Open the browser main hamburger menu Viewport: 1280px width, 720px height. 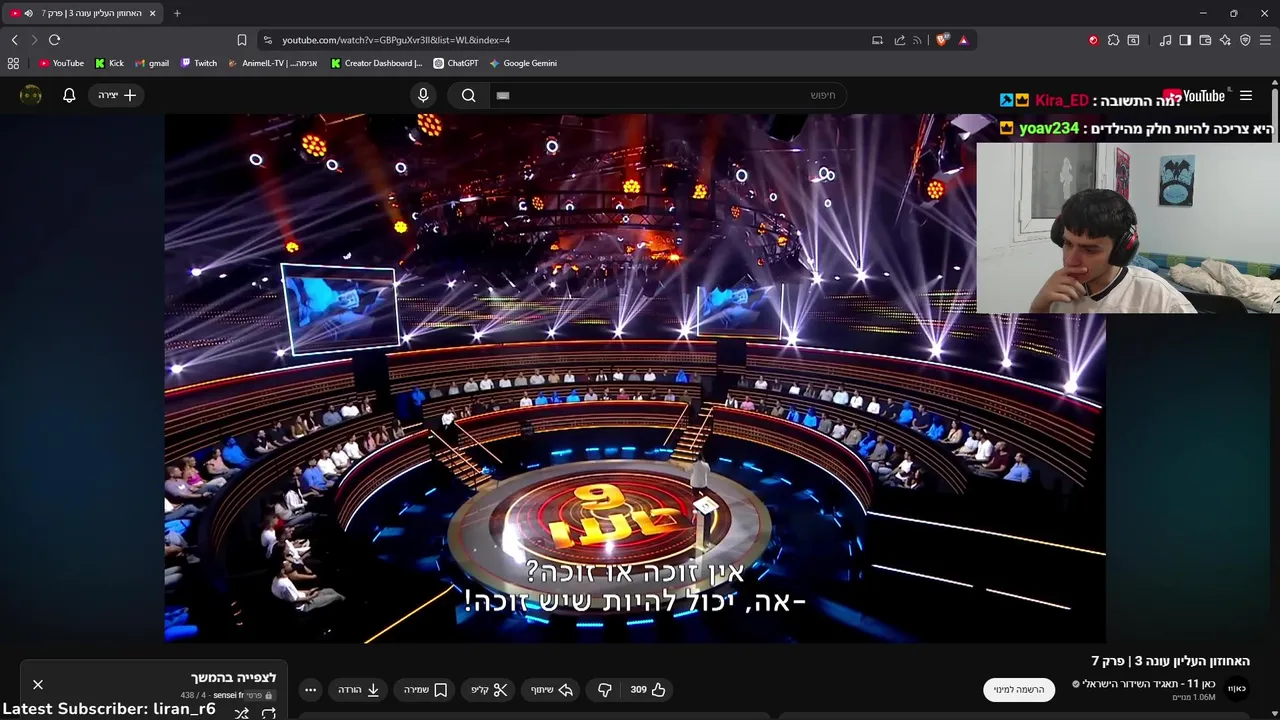point(1265,40)
